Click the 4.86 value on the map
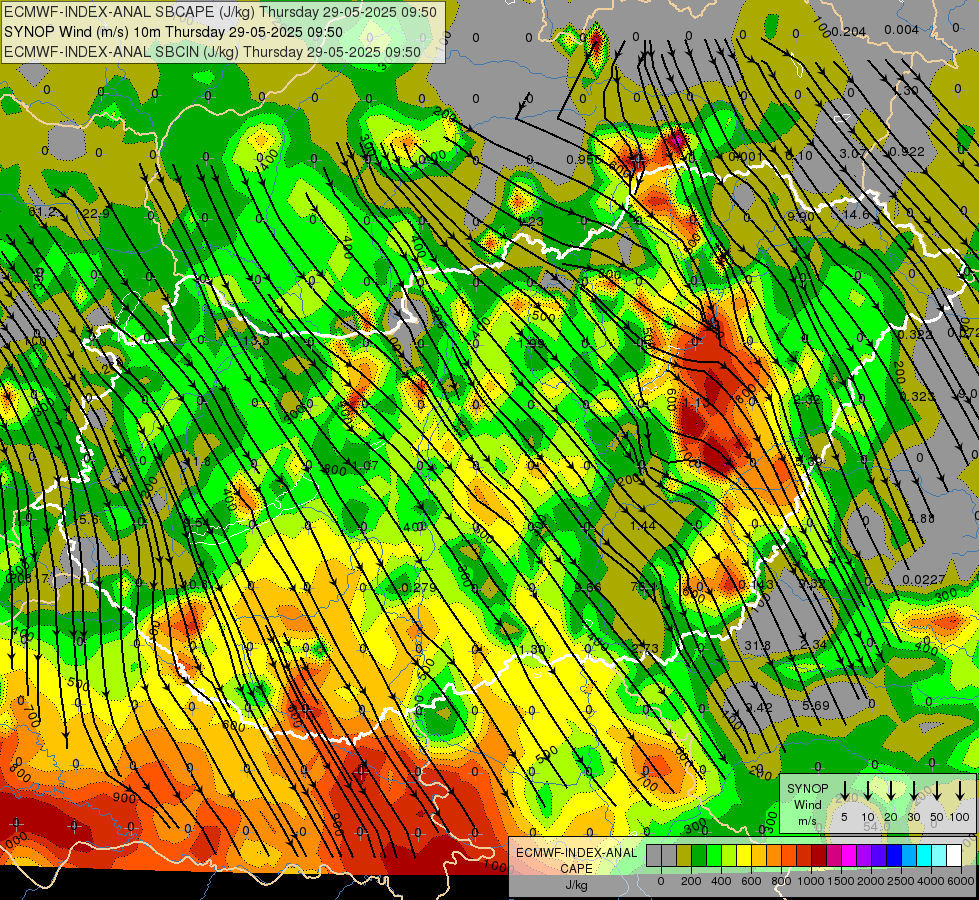The height and width of the screenshot is (900, 979). point(922,518)
